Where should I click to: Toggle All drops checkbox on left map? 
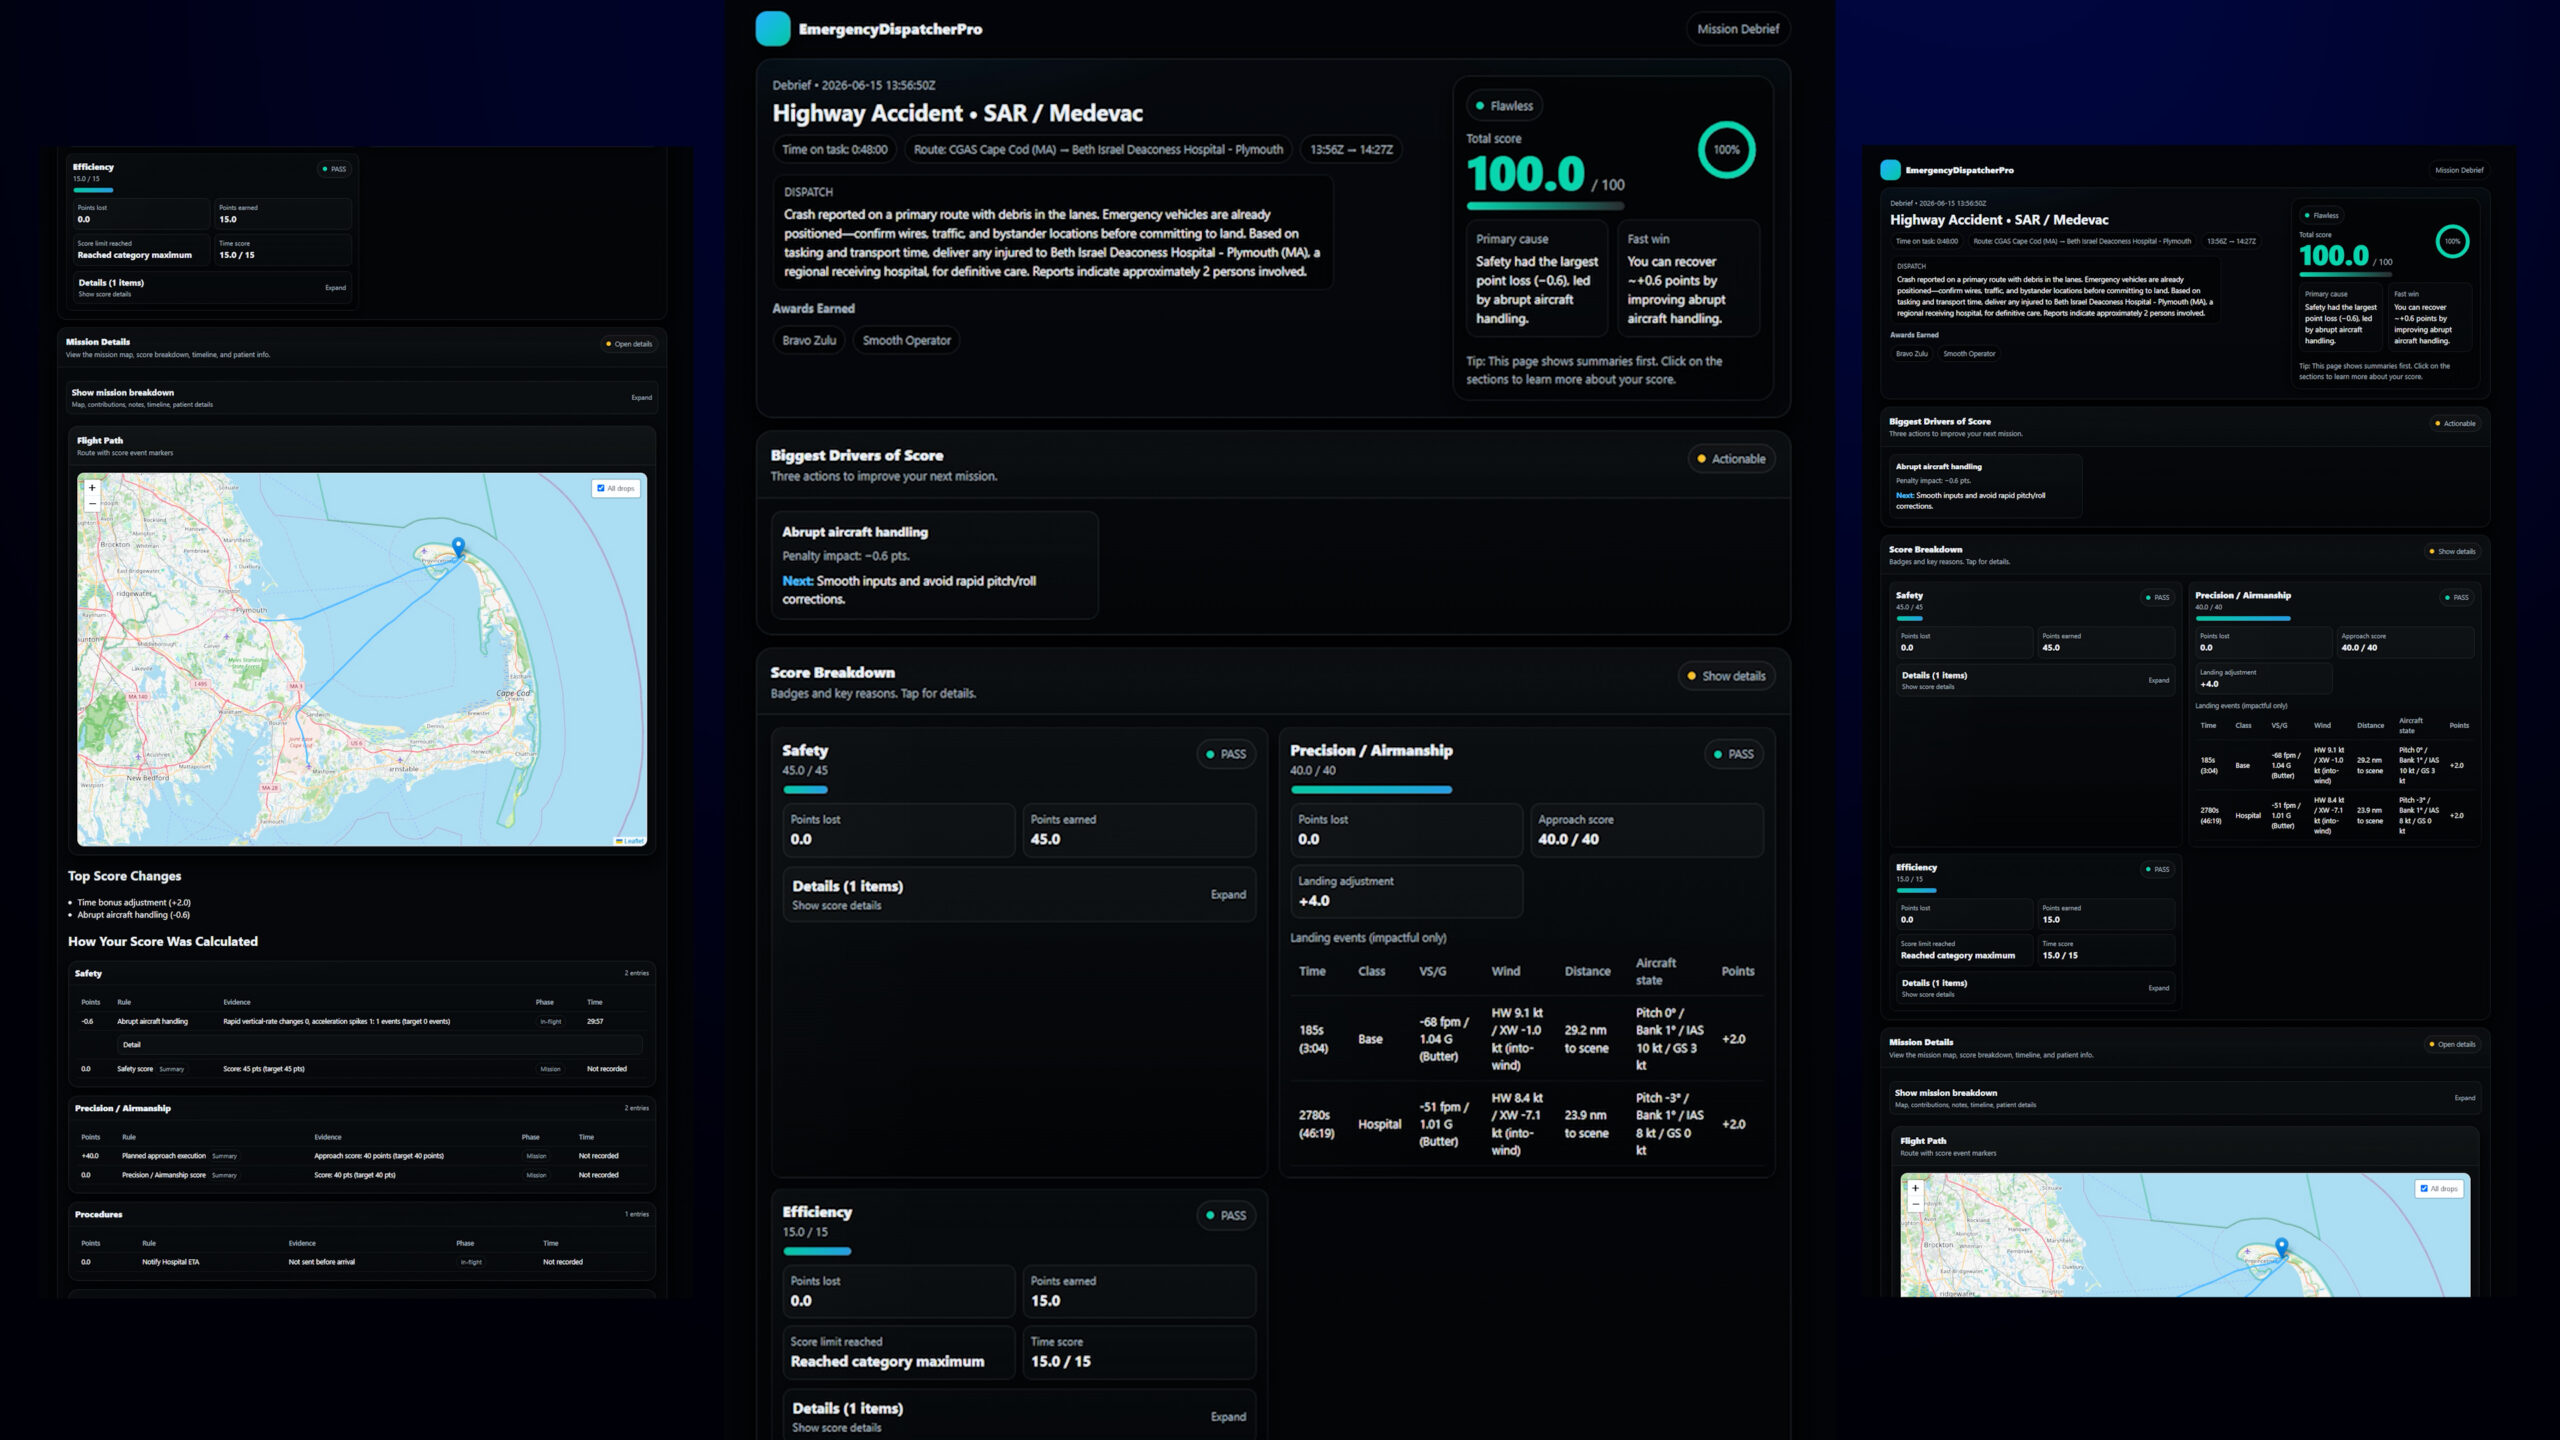pos(601,488)
